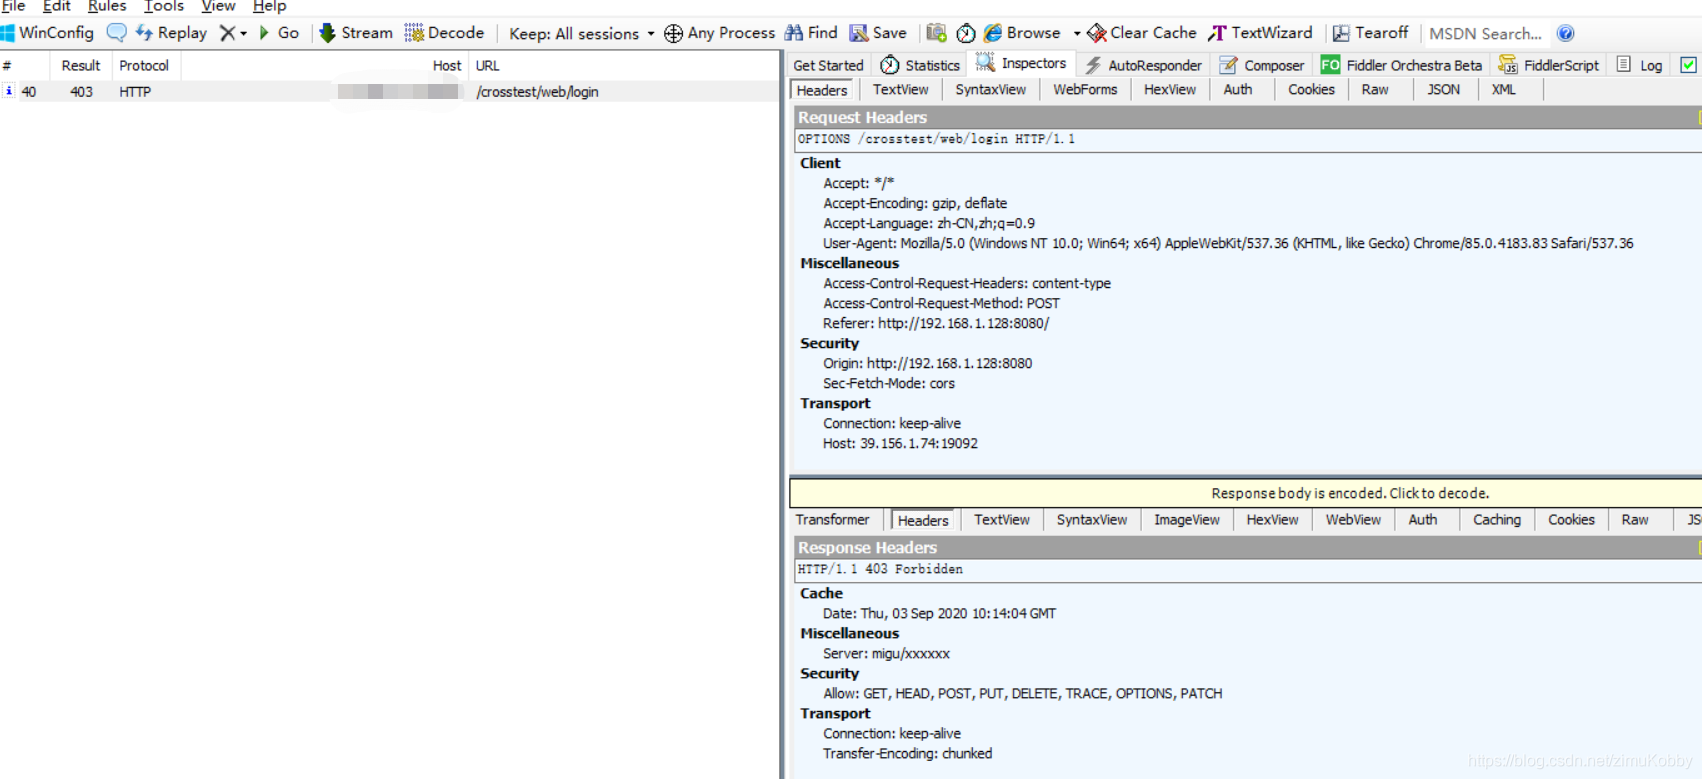Click the Access-Control-Request-Method: POST line

(941, 303)
